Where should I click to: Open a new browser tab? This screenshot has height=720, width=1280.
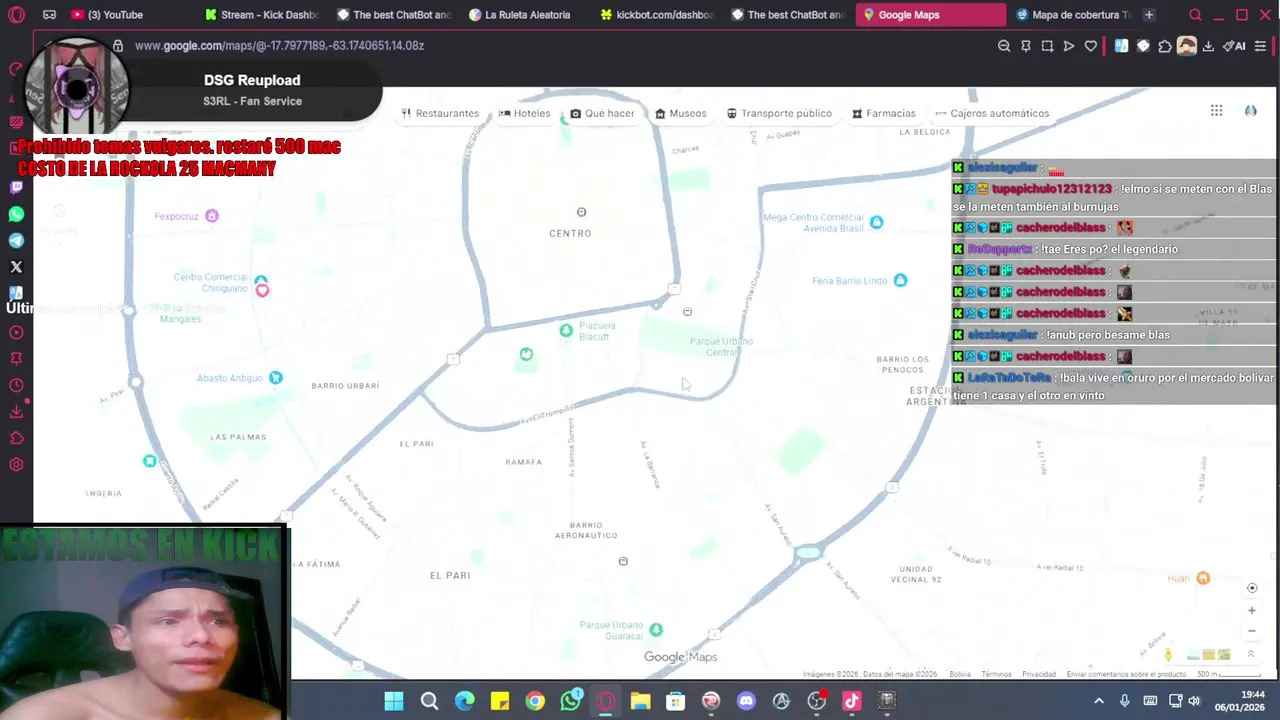coord(1149,15)
